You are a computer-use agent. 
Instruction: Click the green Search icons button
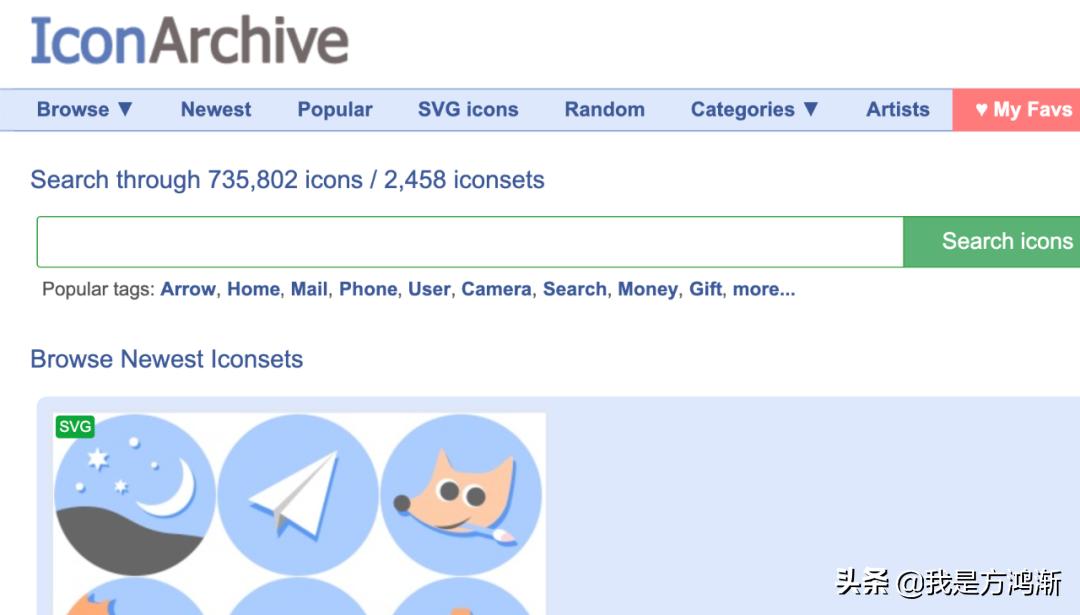(x=992, y=242)
